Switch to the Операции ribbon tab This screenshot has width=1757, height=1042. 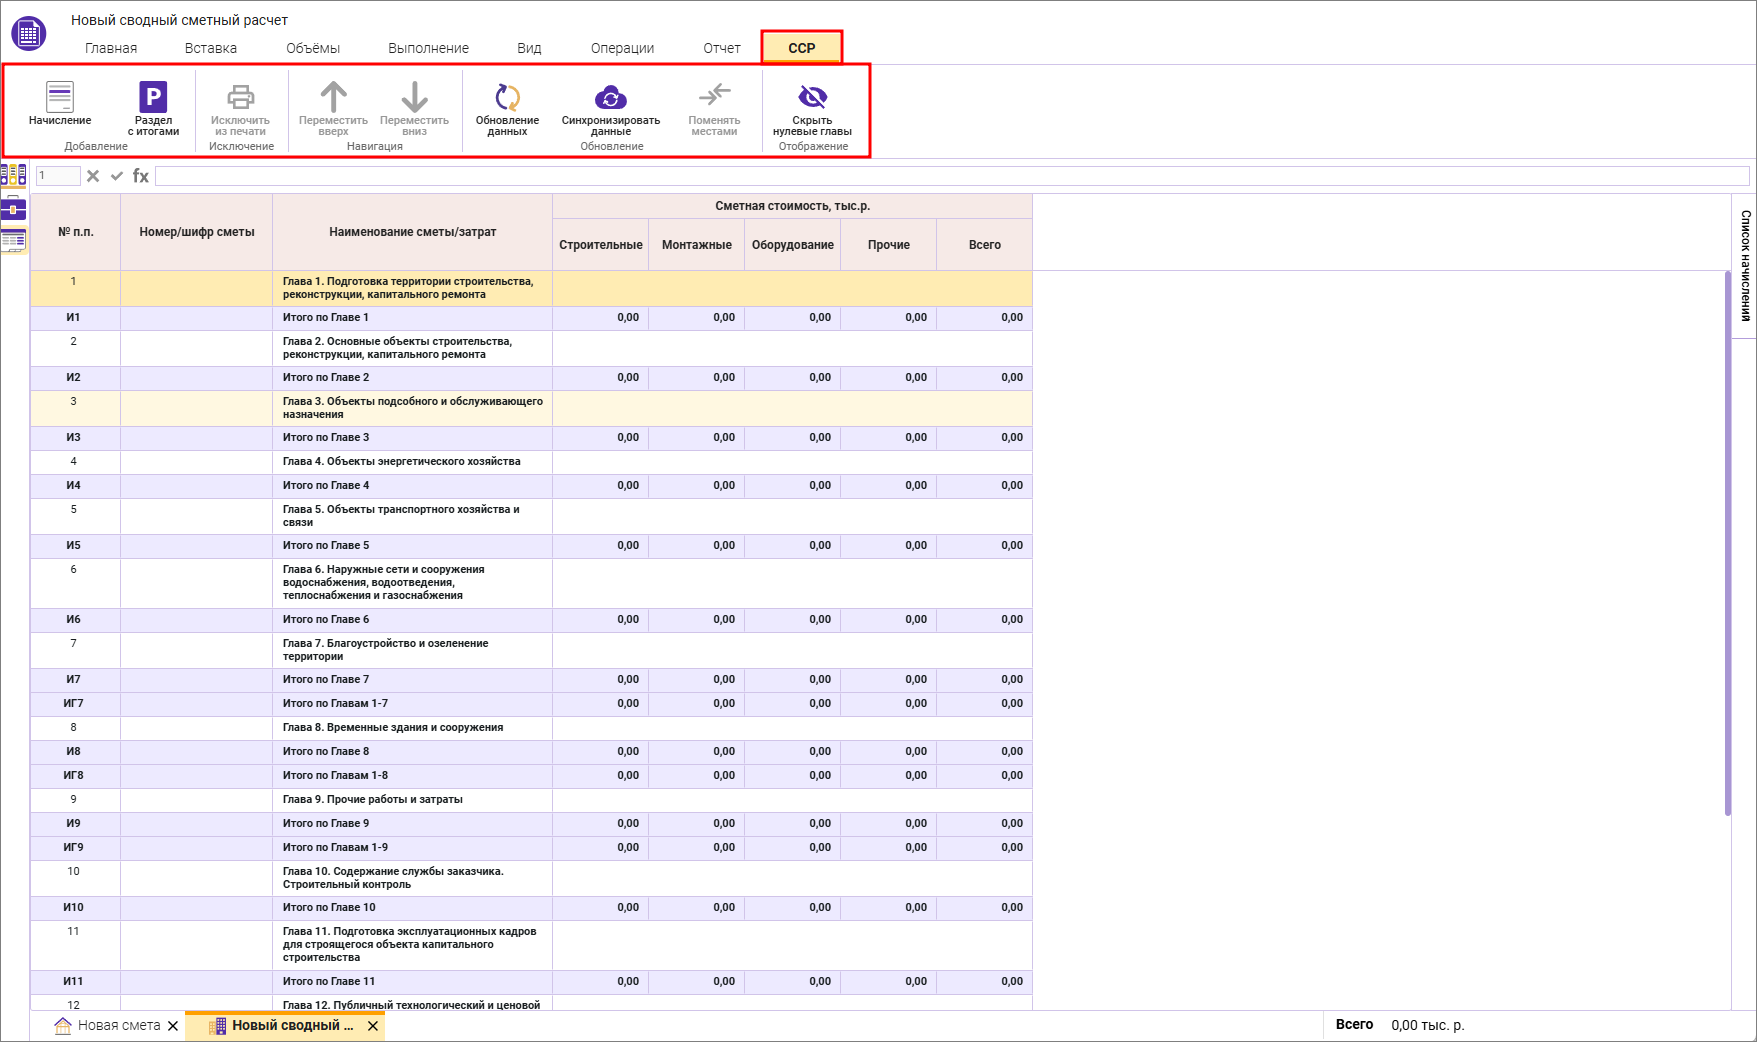coord(622,48)
